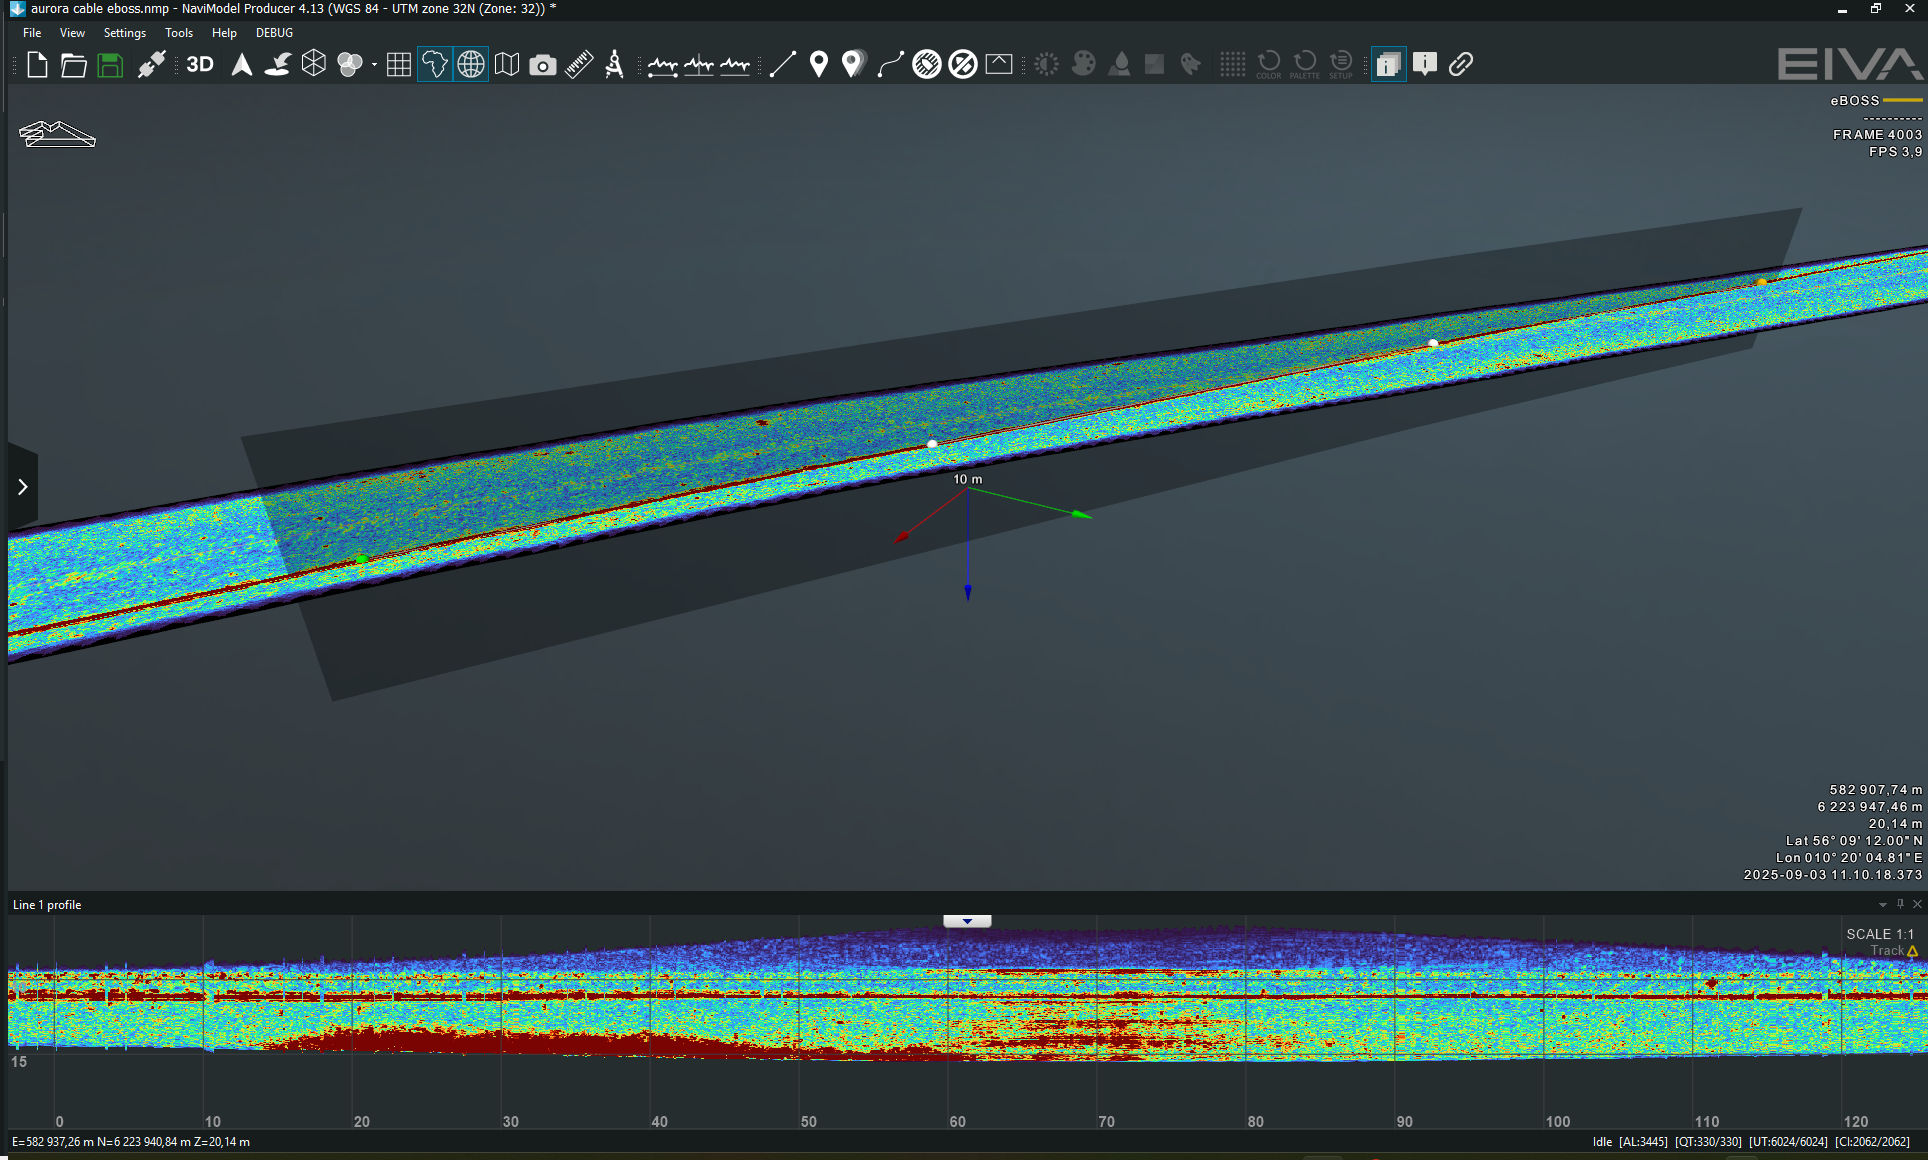Open the color Palette settings
1928x1160 pixels.
(1305, 65)
